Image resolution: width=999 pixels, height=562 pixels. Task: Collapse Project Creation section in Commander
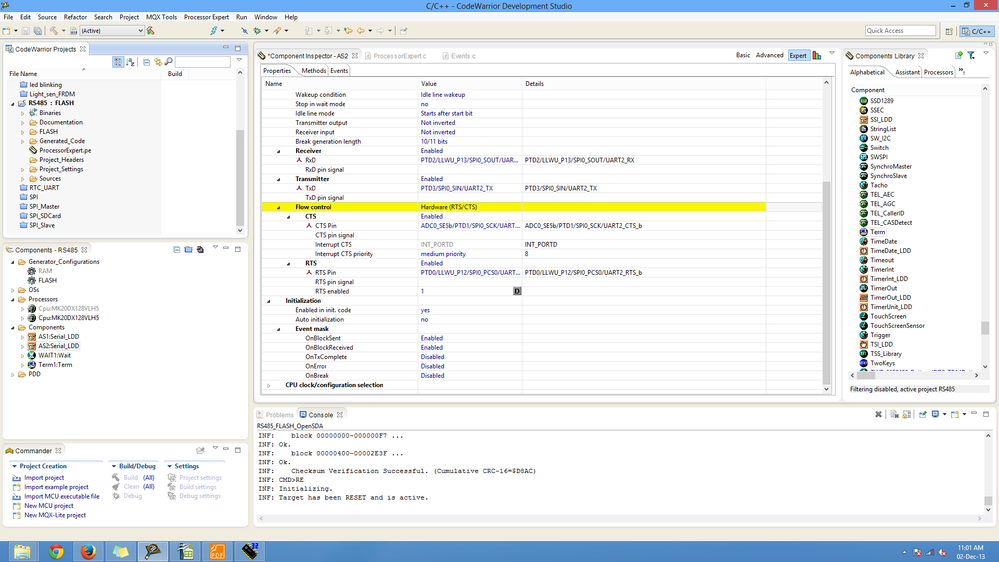tap(14, 466)
